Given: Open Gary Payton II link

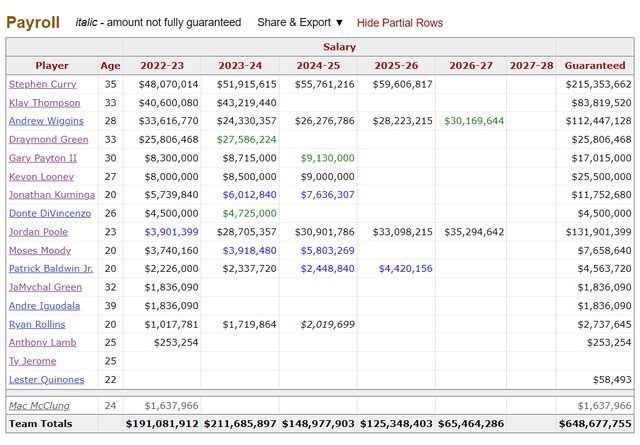Looking at the screenshot, I should coord(42,158).
